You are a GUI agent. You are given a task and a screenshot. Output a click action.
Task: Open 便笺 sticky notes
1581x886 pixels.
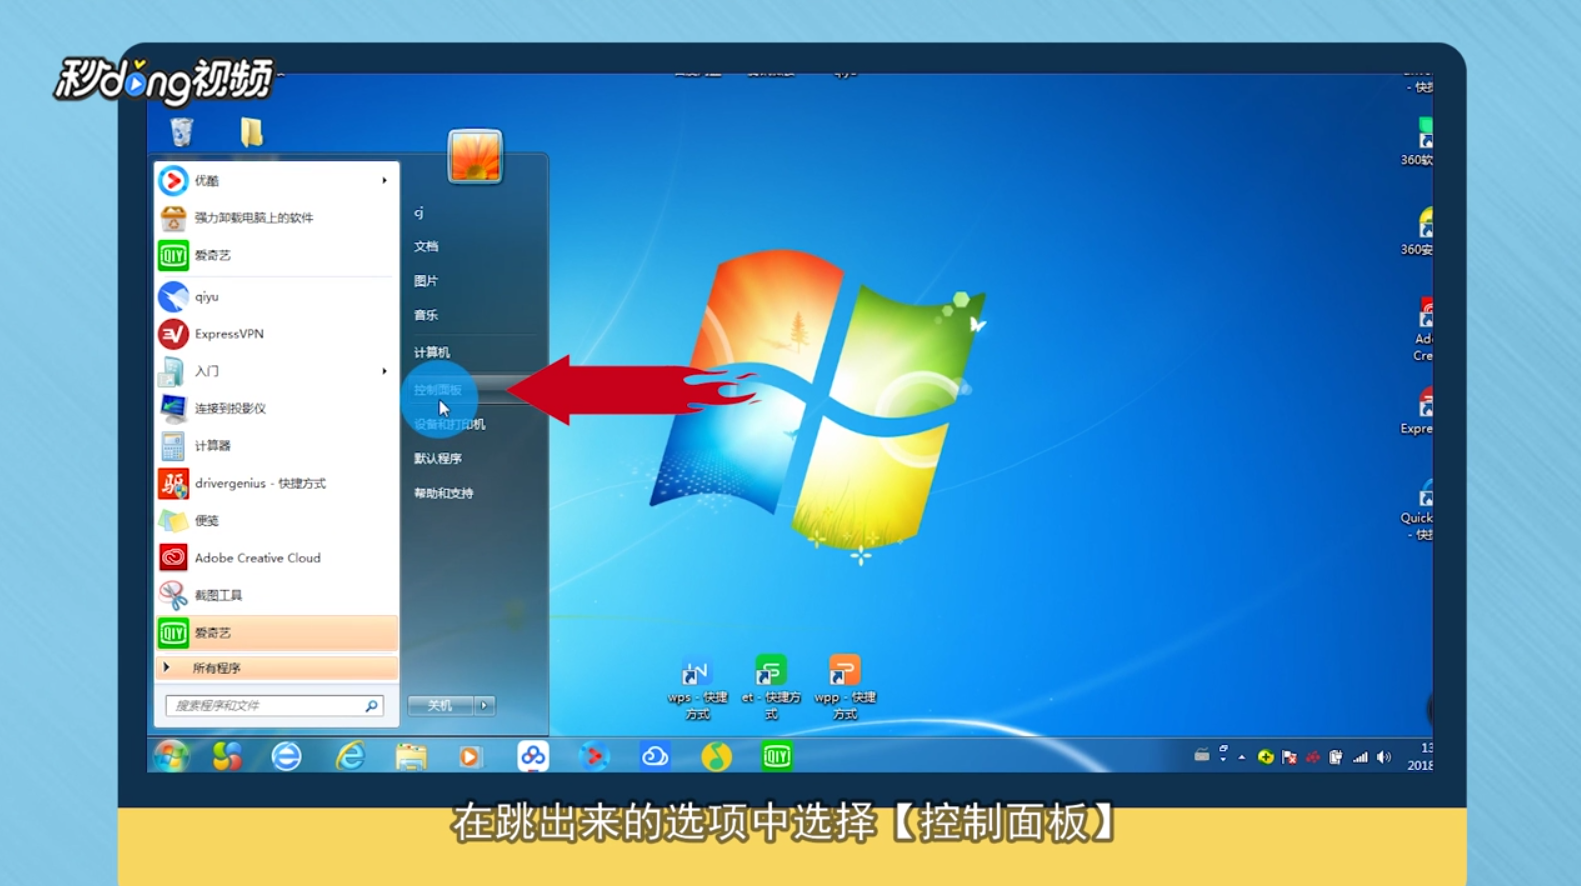pos(276,520)
